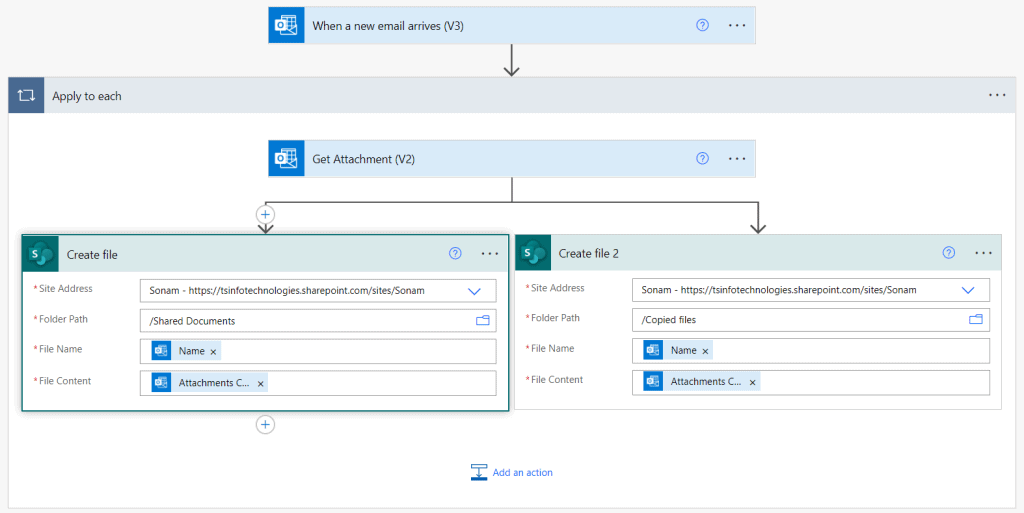Viewport: 1024px width, 513px height.
Task: Click the /Shared Documents folder path field
Action: [318, 320]
